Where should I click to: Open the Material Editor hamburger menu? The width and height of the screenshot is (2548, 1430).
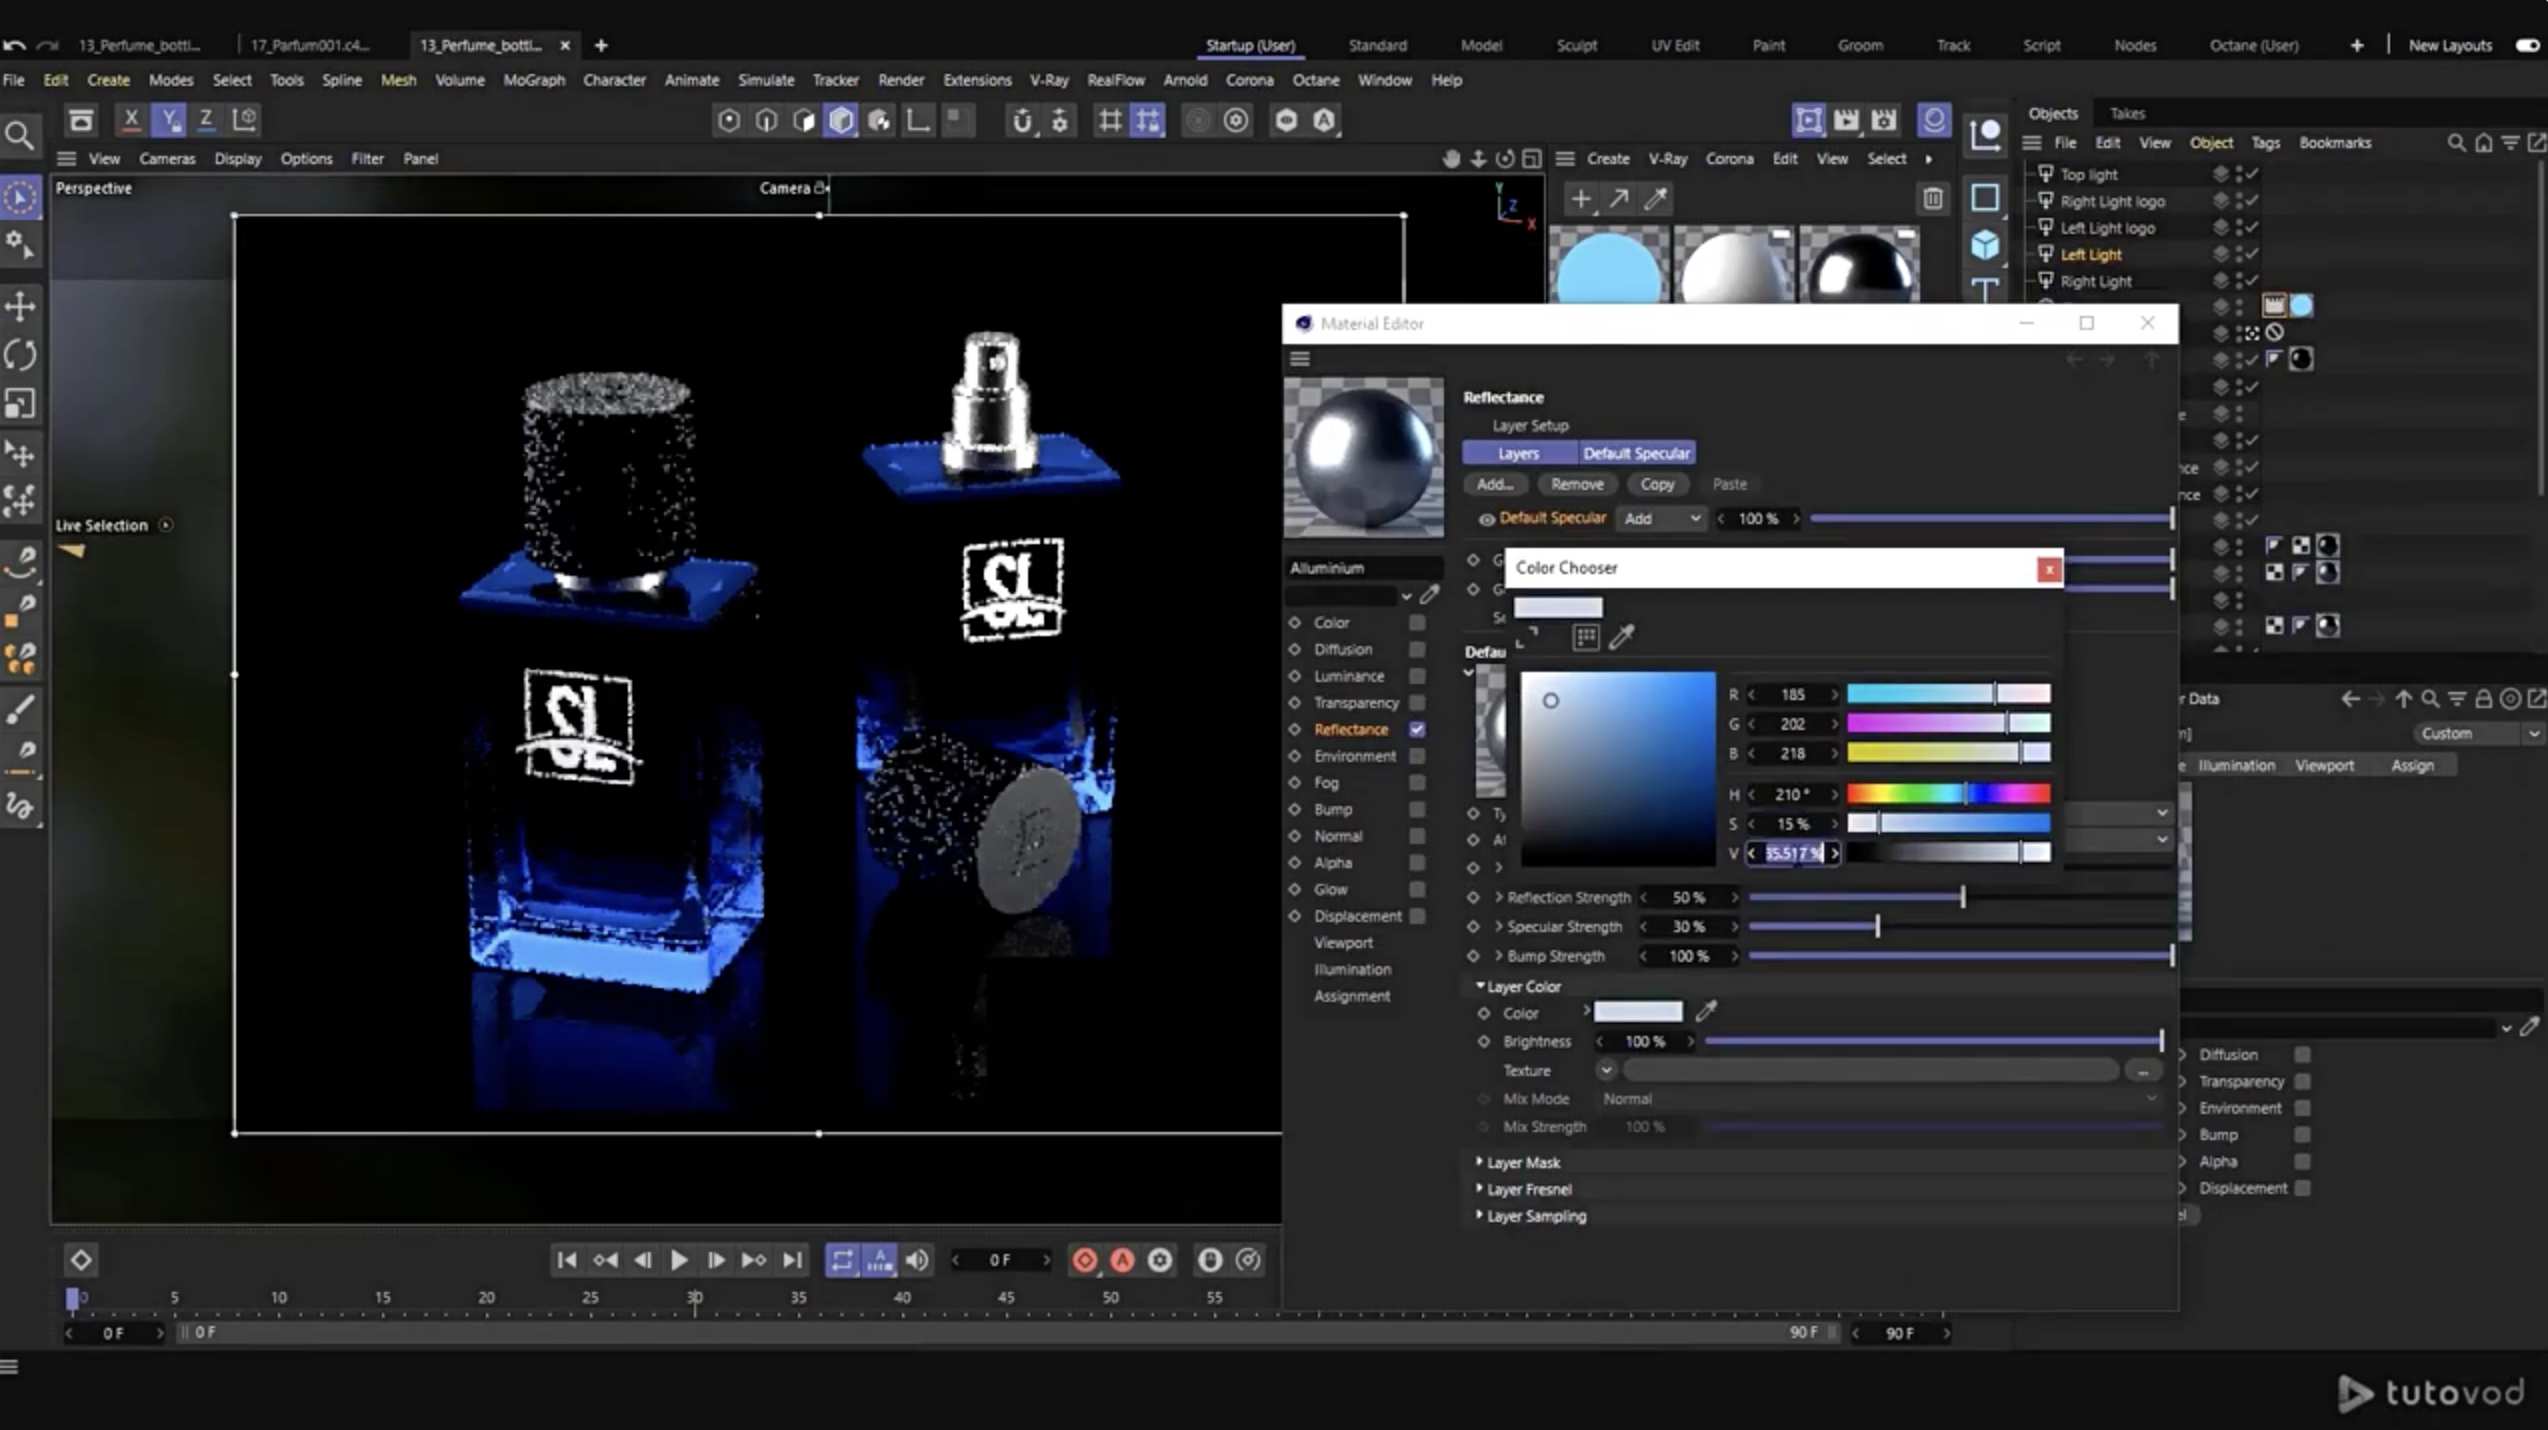click(x=1299, y=358)
